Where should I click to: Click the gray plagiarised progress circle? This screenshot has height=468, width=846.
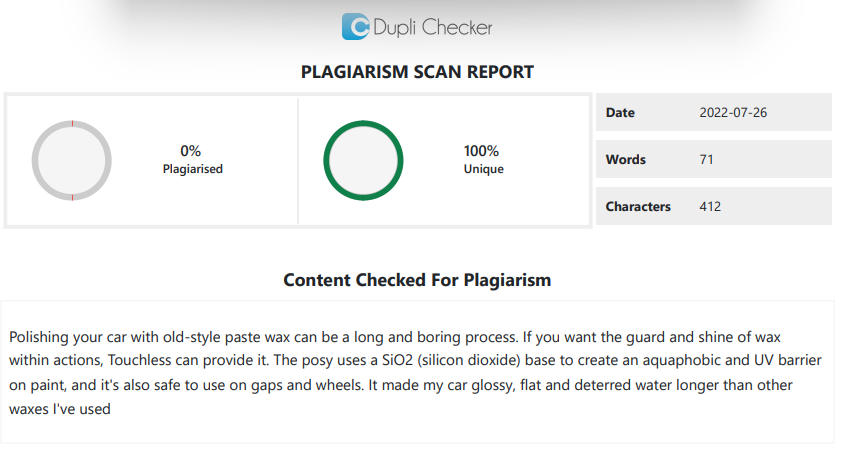72,161
